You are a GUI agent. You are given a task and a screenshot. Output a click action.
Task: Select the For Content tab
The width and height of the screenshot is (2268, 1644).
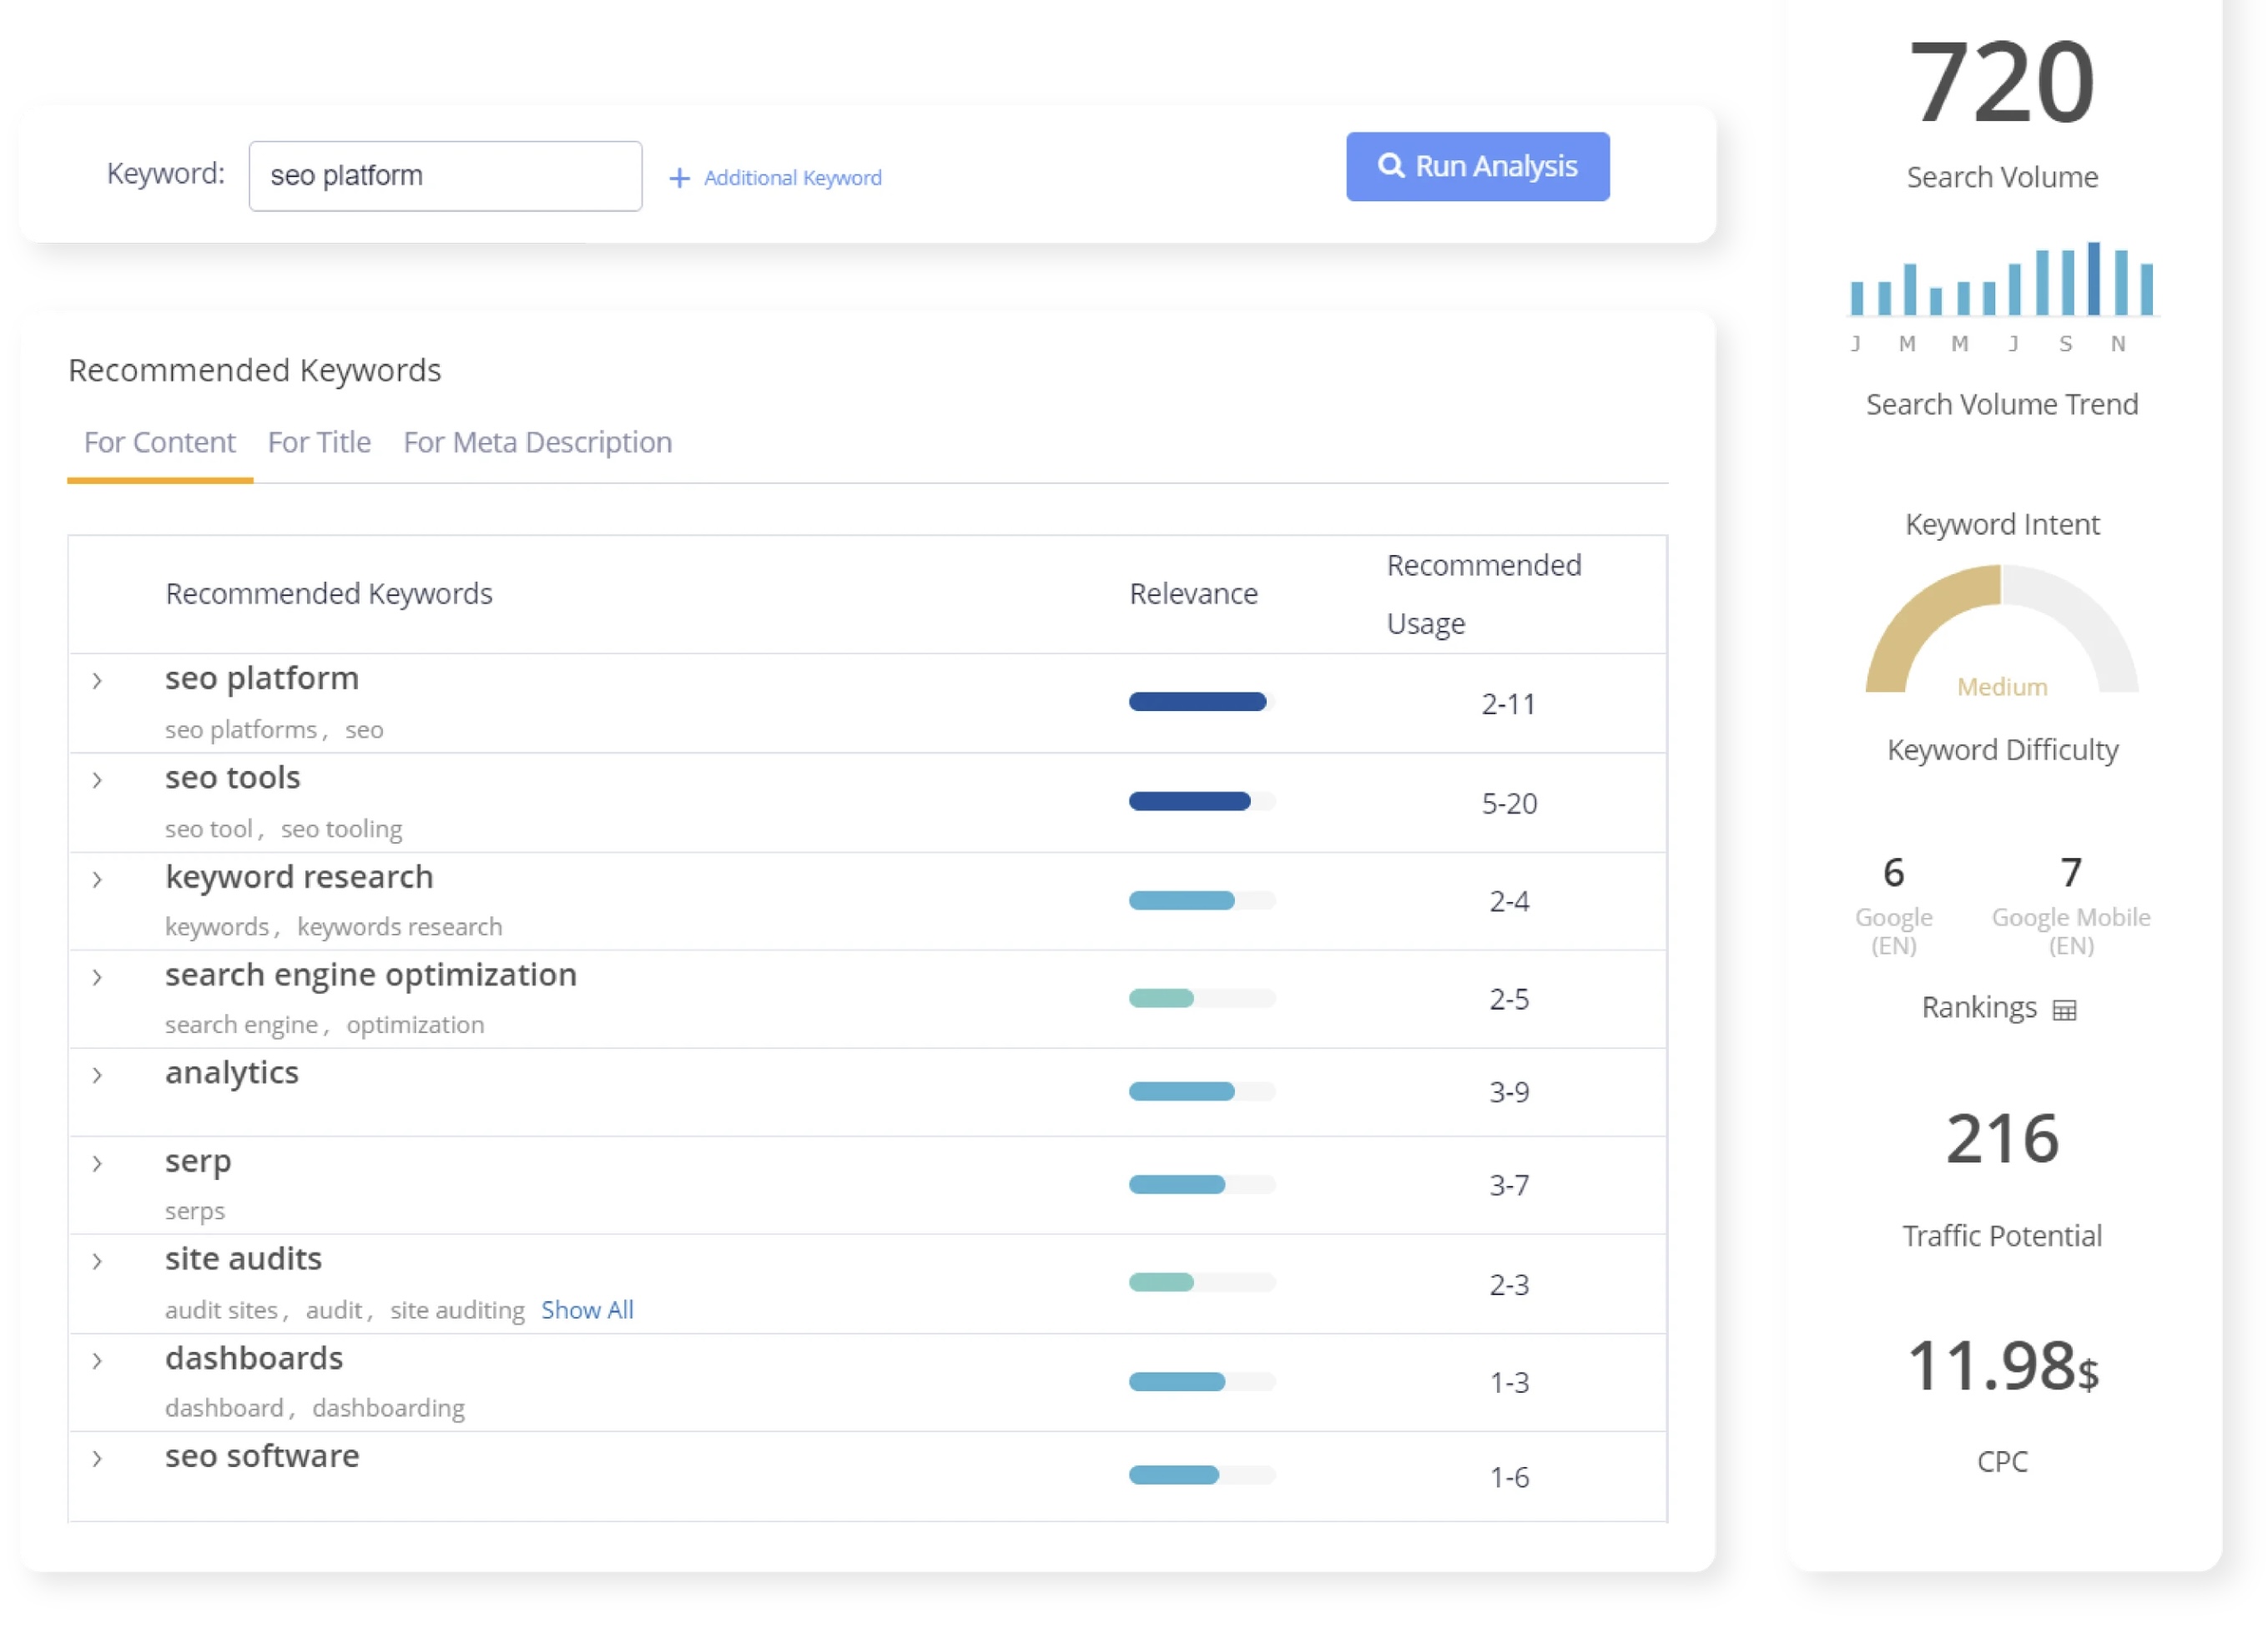point(158,442)
